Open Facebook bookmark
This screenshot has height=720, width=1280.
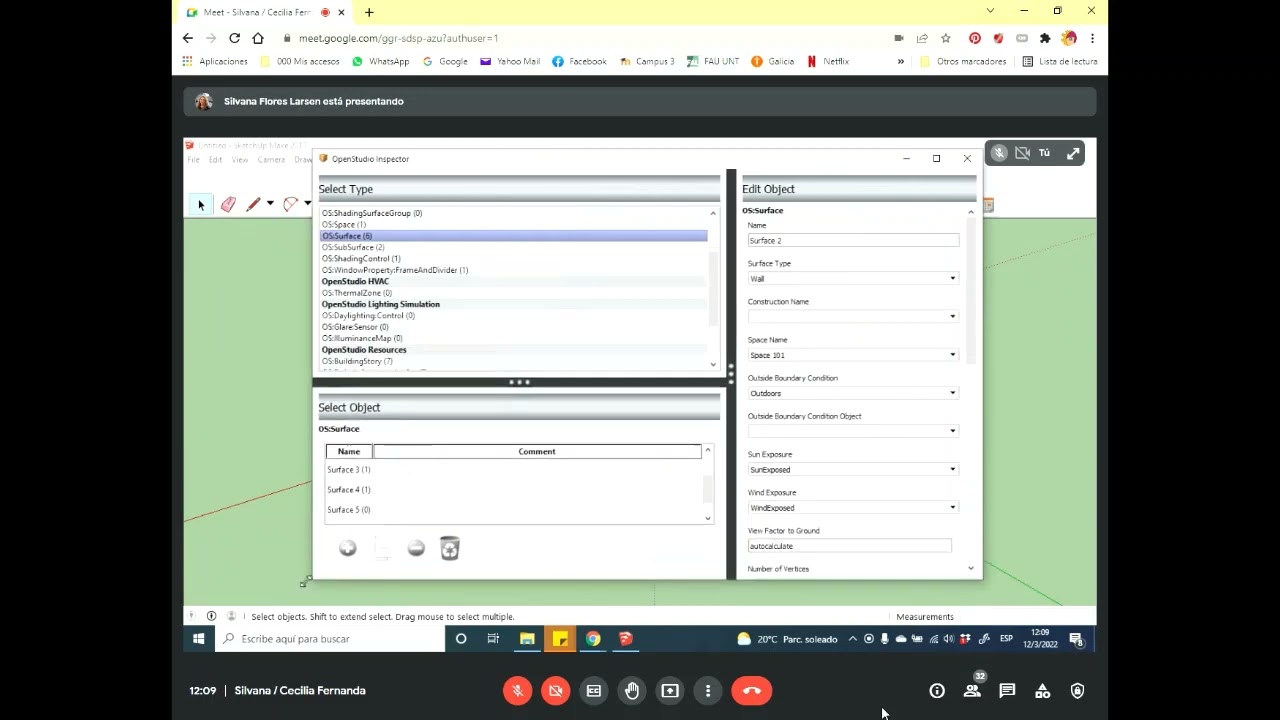pyautogui.click(x=580, y=61)
